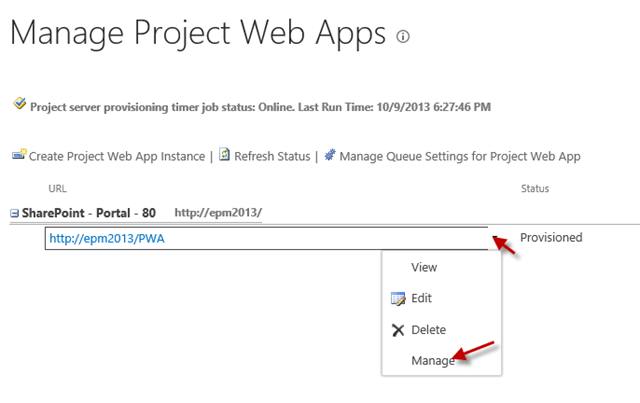Click the info icon beside the page title
The image size is (640, 403).
tap(402, 36)
